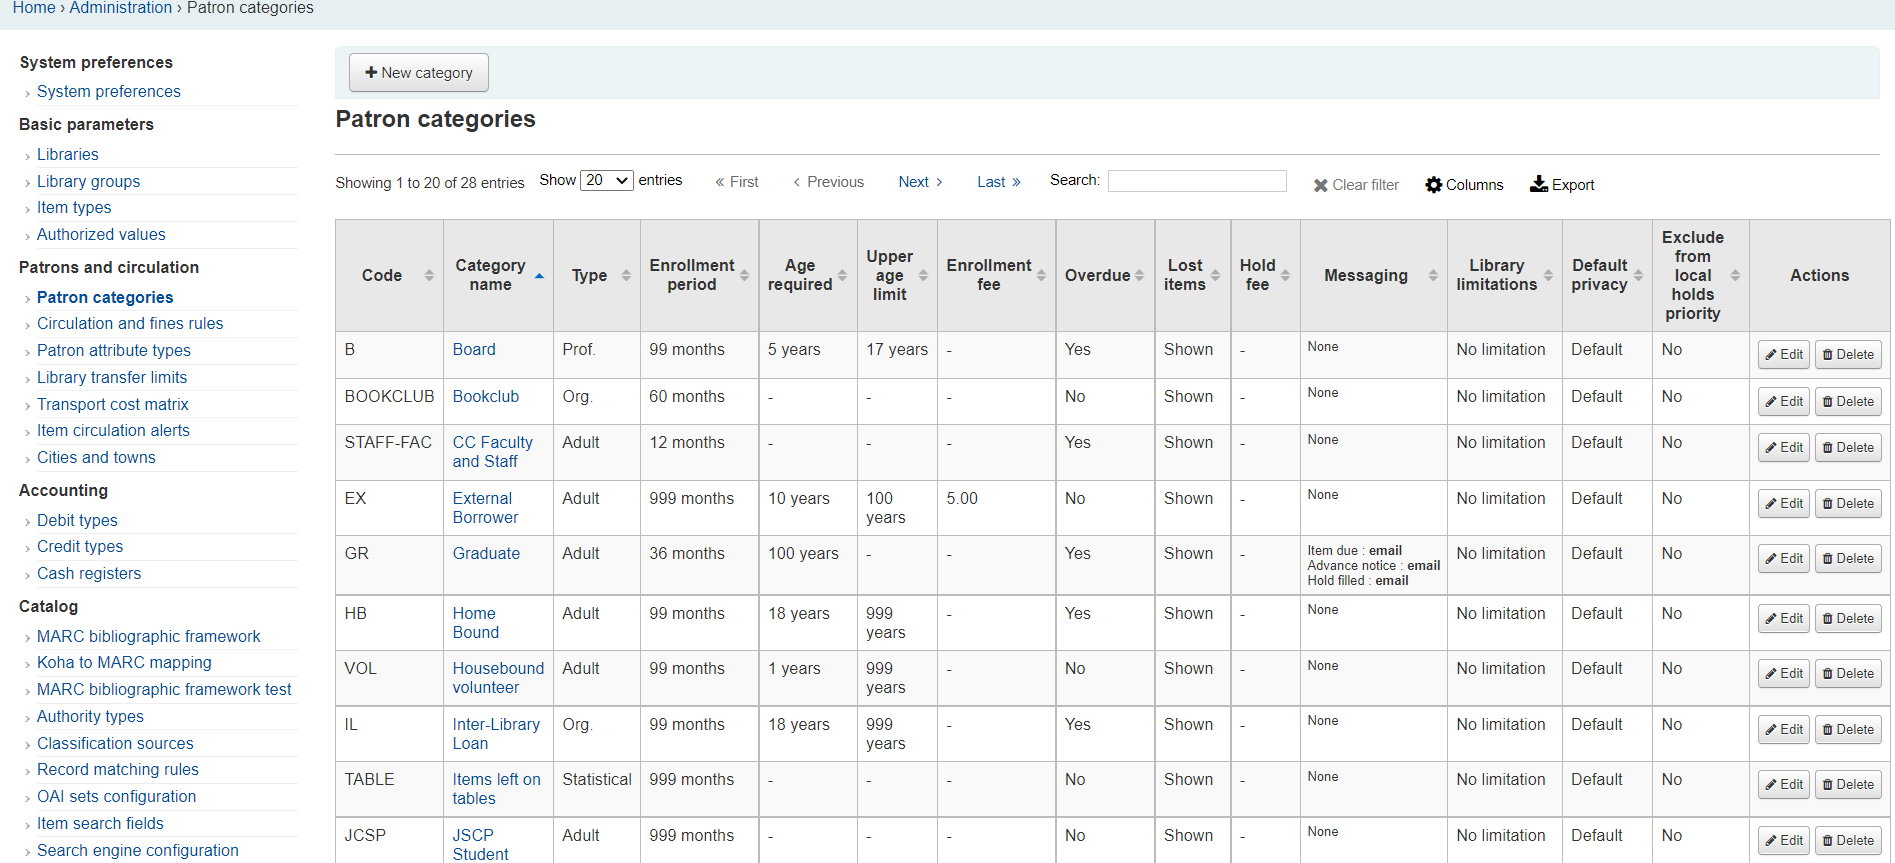
Task: Sort by Enrollment period column arrows
Action: click(745, 275)
